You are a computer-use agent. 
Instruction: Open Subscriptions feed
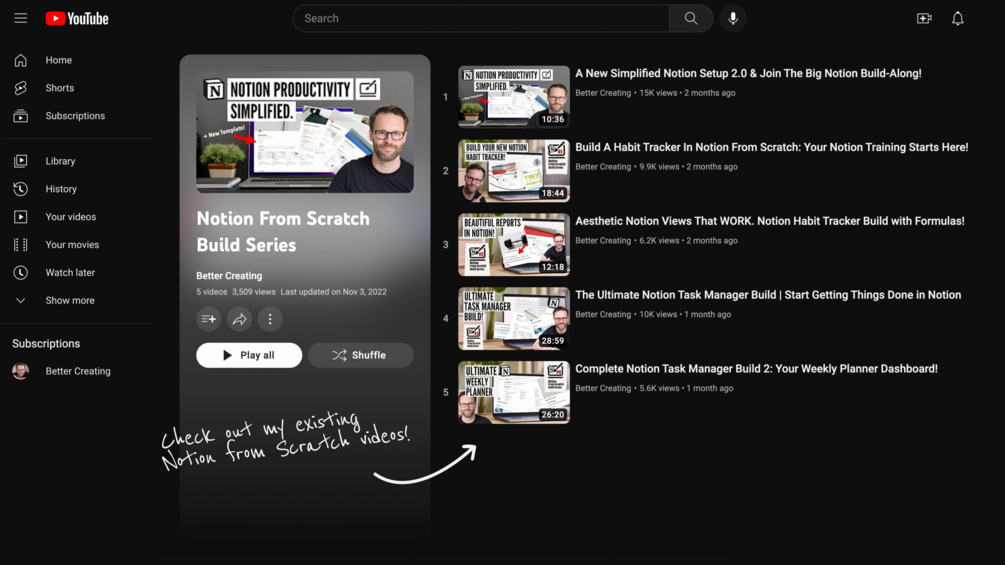tap(75, 116)
